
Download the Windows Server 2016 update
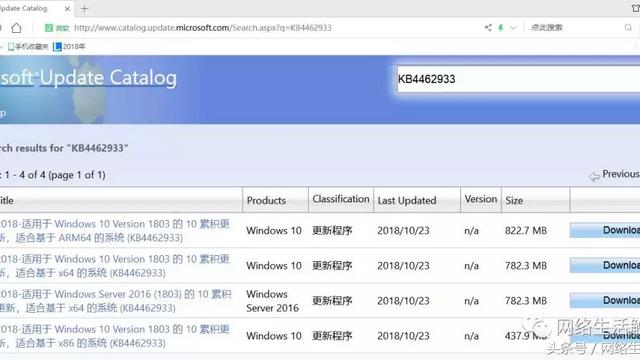(x=605, y=301)
